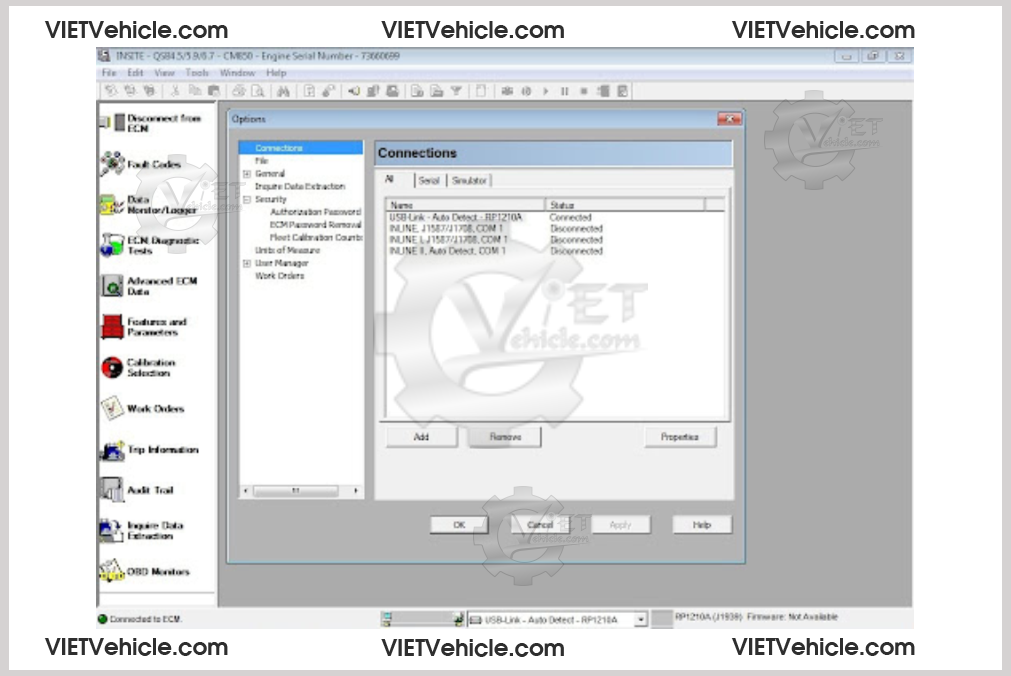Open Advanced ECM Data
This screenshot has width=1011, height=676.
coord(112,286)
